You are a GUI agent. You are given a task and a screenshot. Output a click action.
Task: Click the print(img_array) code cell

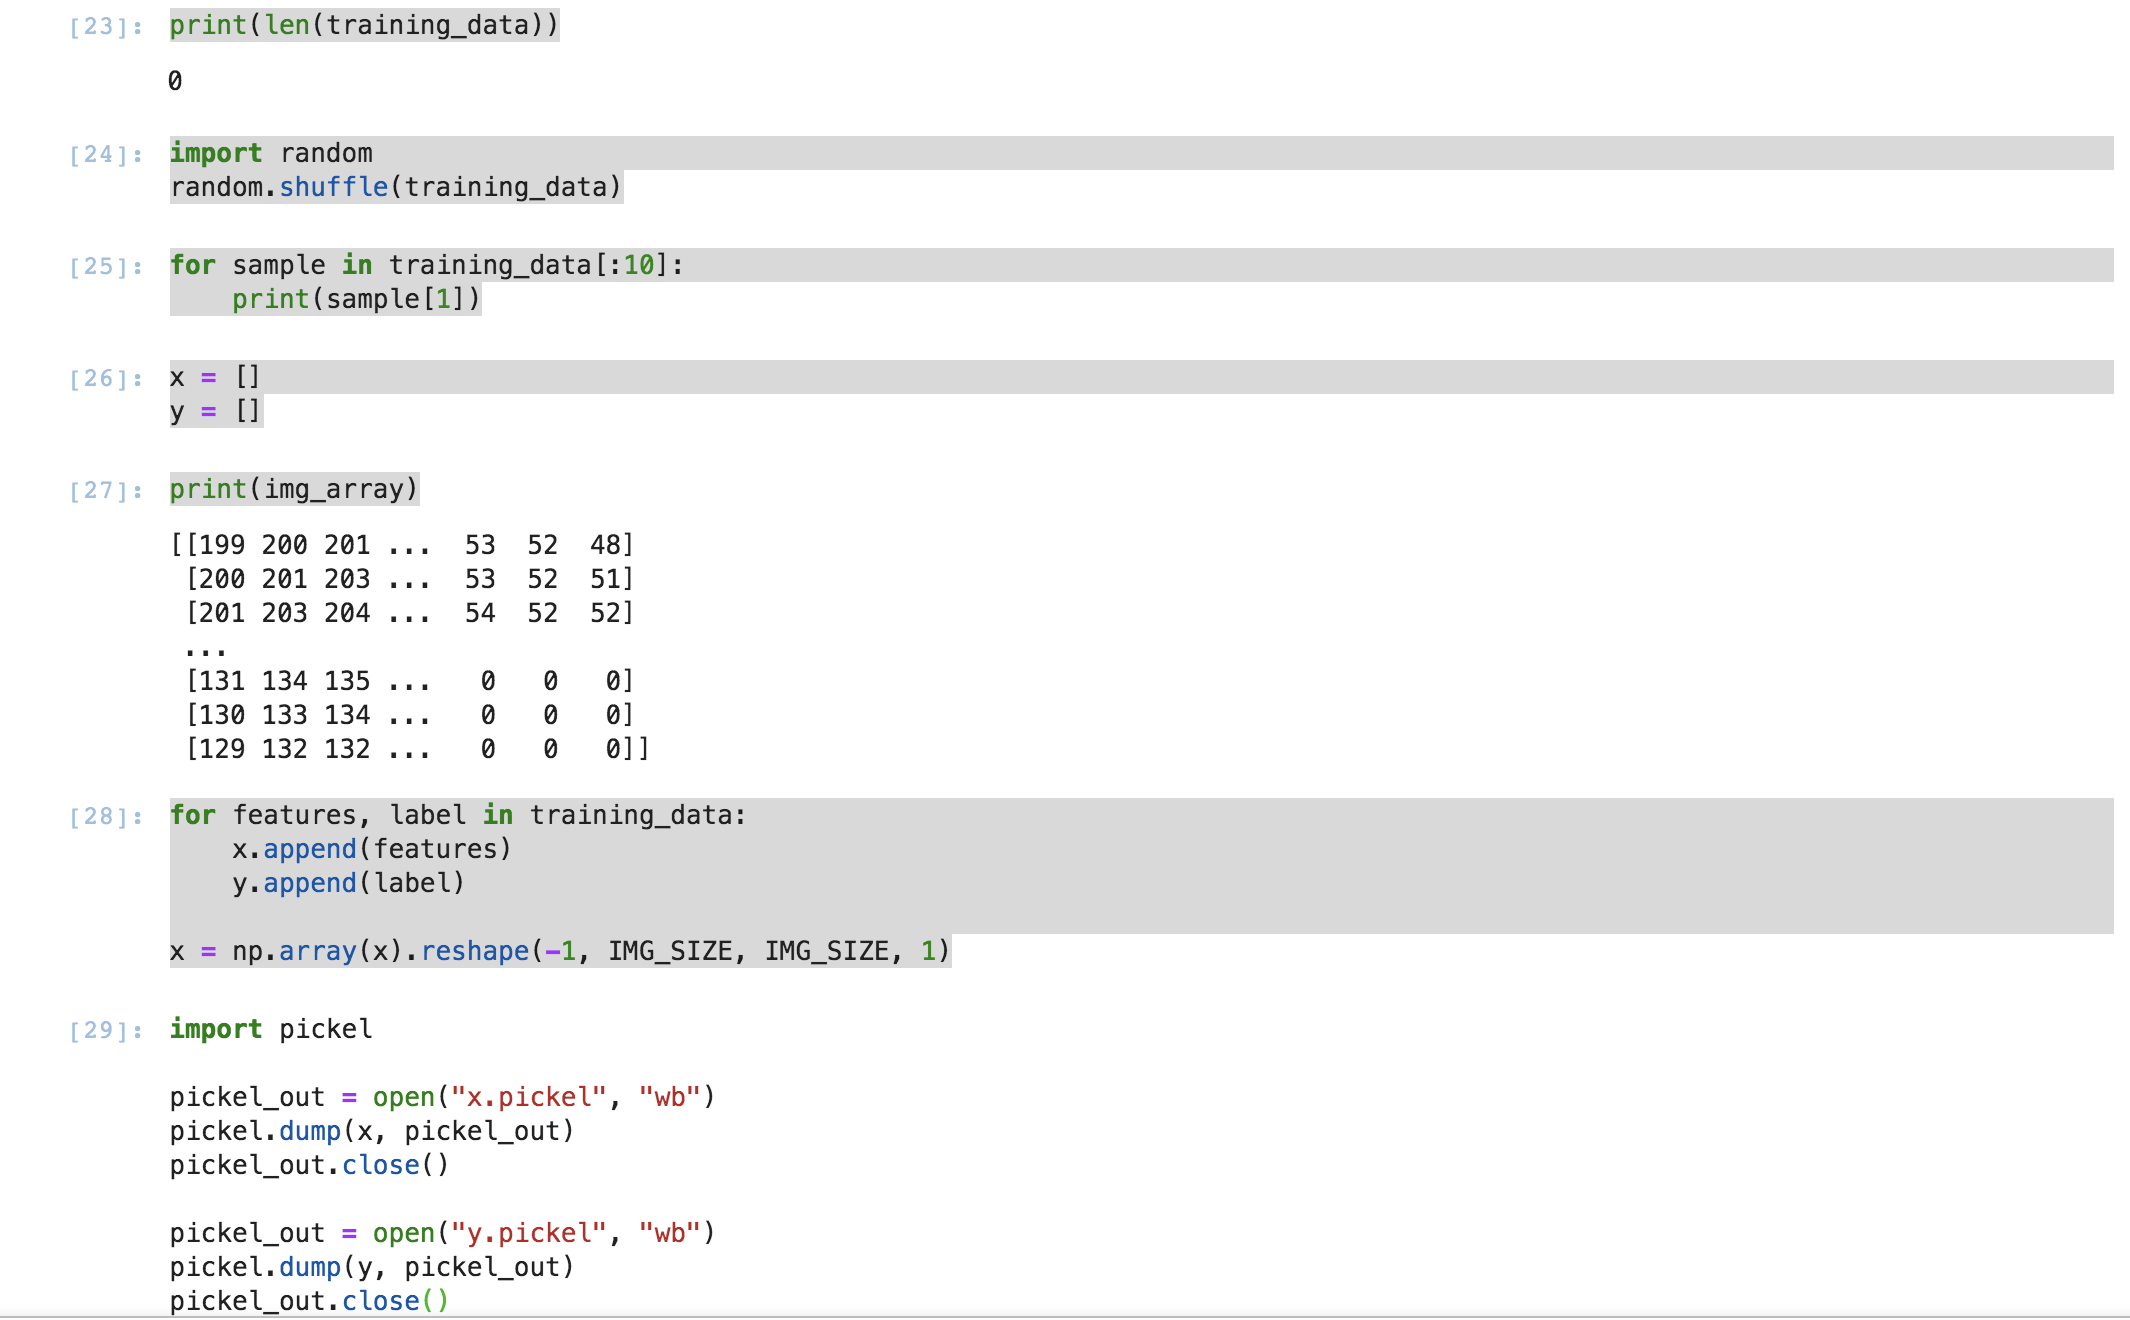(294, 489)
